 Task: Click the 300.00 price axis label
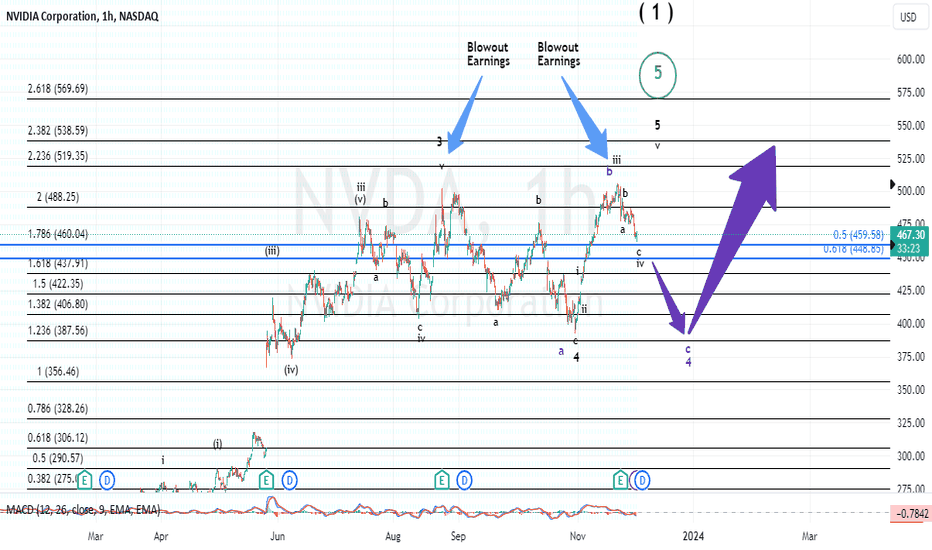[911, 456]
